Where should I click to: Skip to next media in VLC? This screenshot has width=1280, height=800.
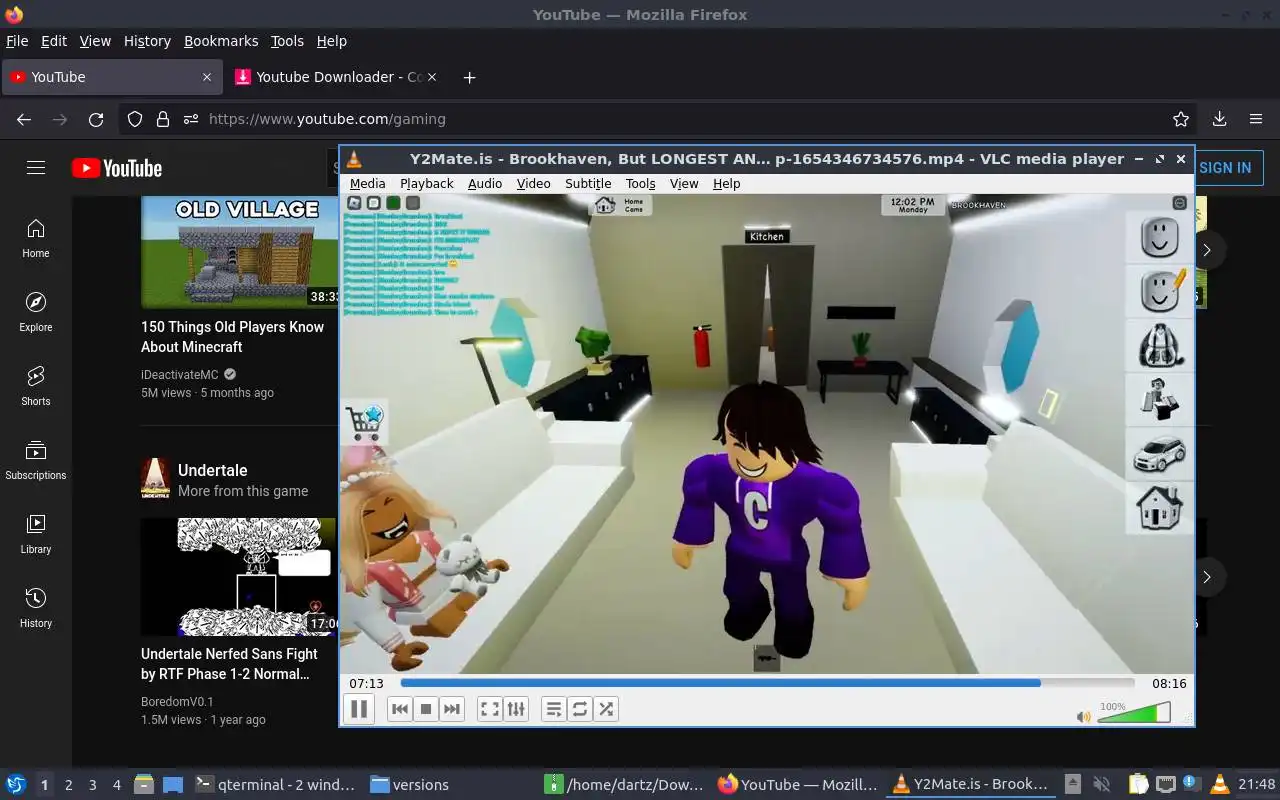pos(452,709)
